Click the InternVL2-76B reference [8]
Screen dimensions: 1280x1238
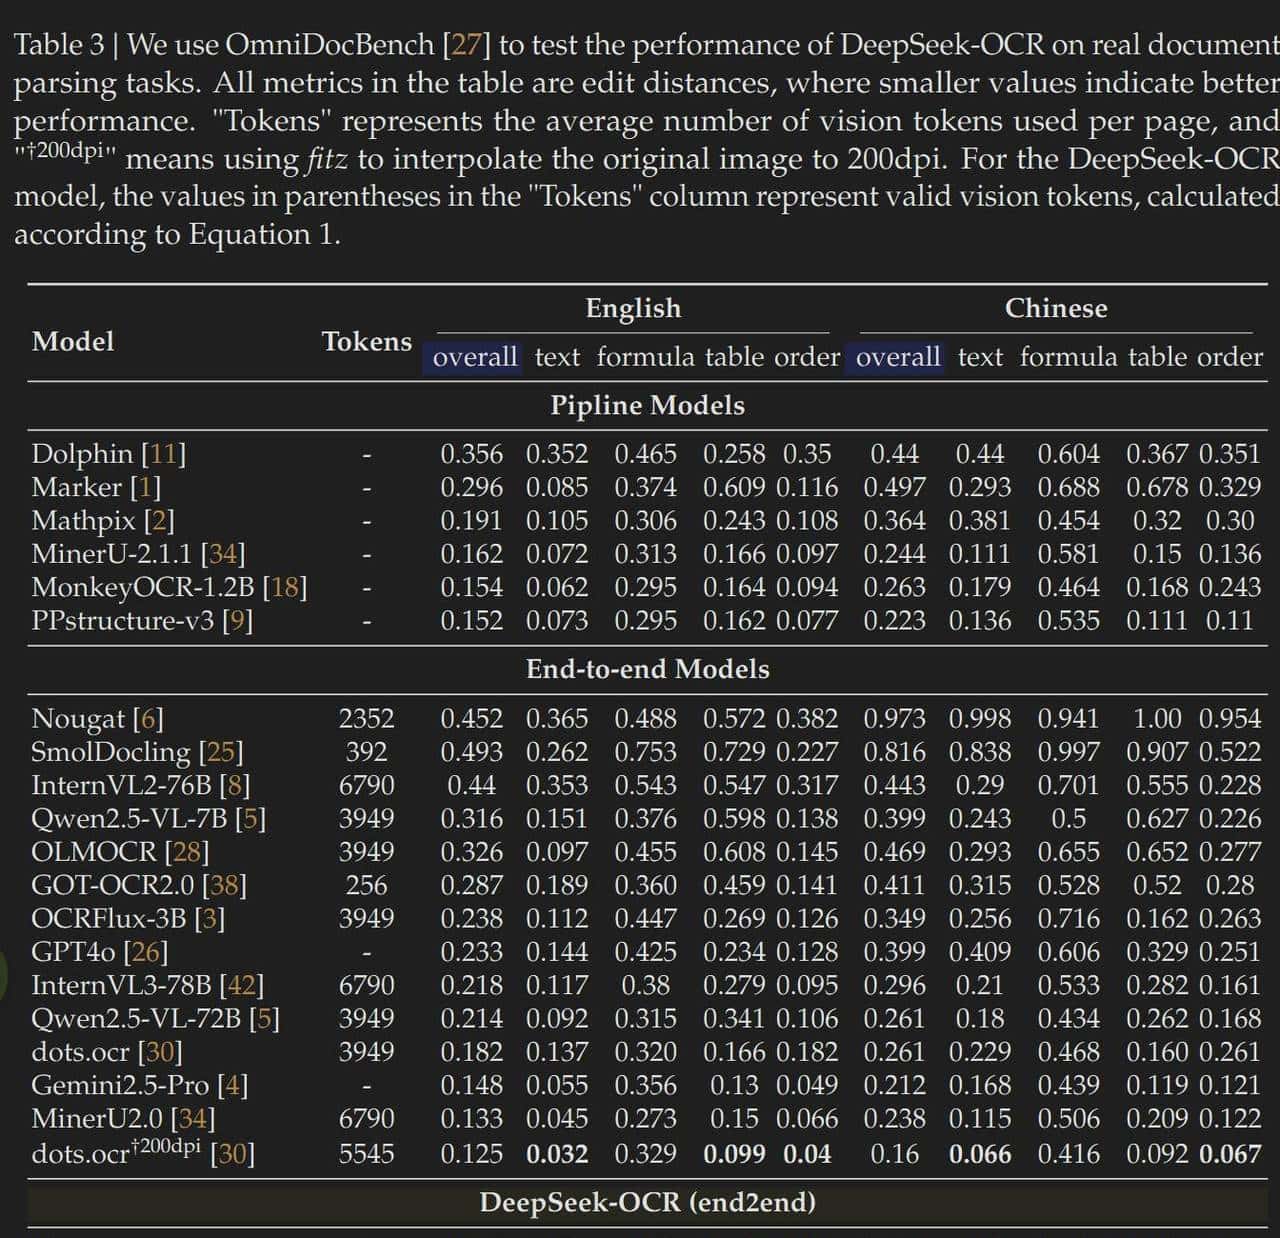pos(234,785)
